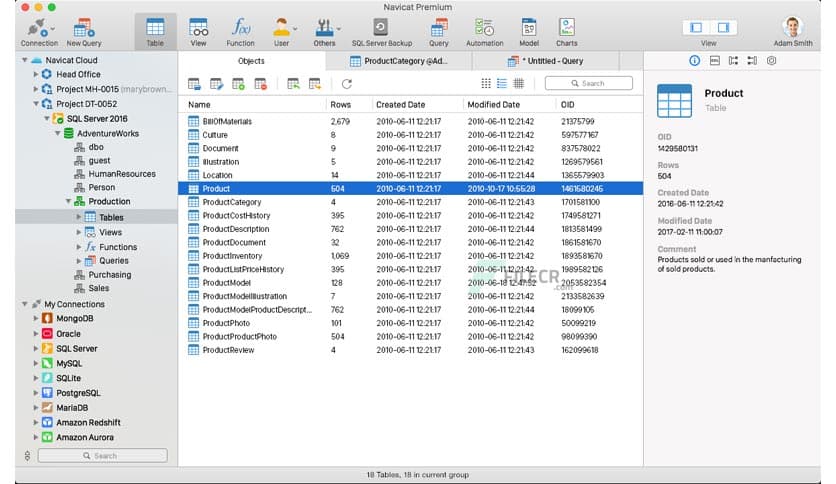This screenshot has width=836, height=484.
Task: Click the last info pane circular icon
Action: (x=771, y=61)
